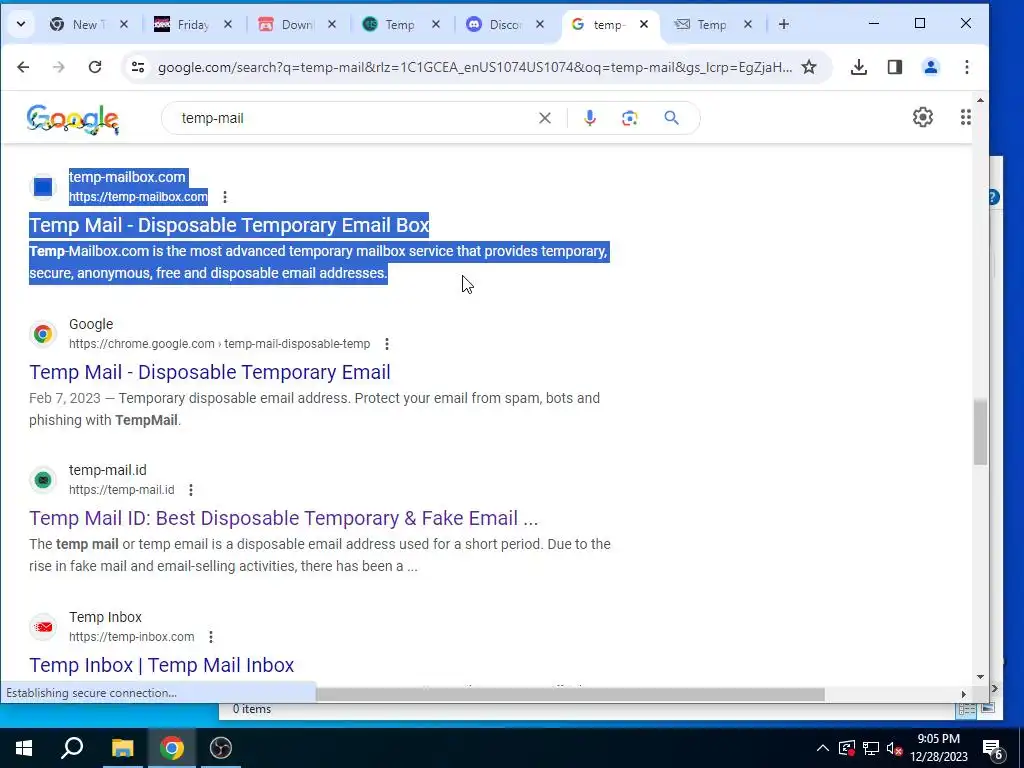Open more options for temp-mail.id result
1024x768 pixels.
(x=191, y=490)
